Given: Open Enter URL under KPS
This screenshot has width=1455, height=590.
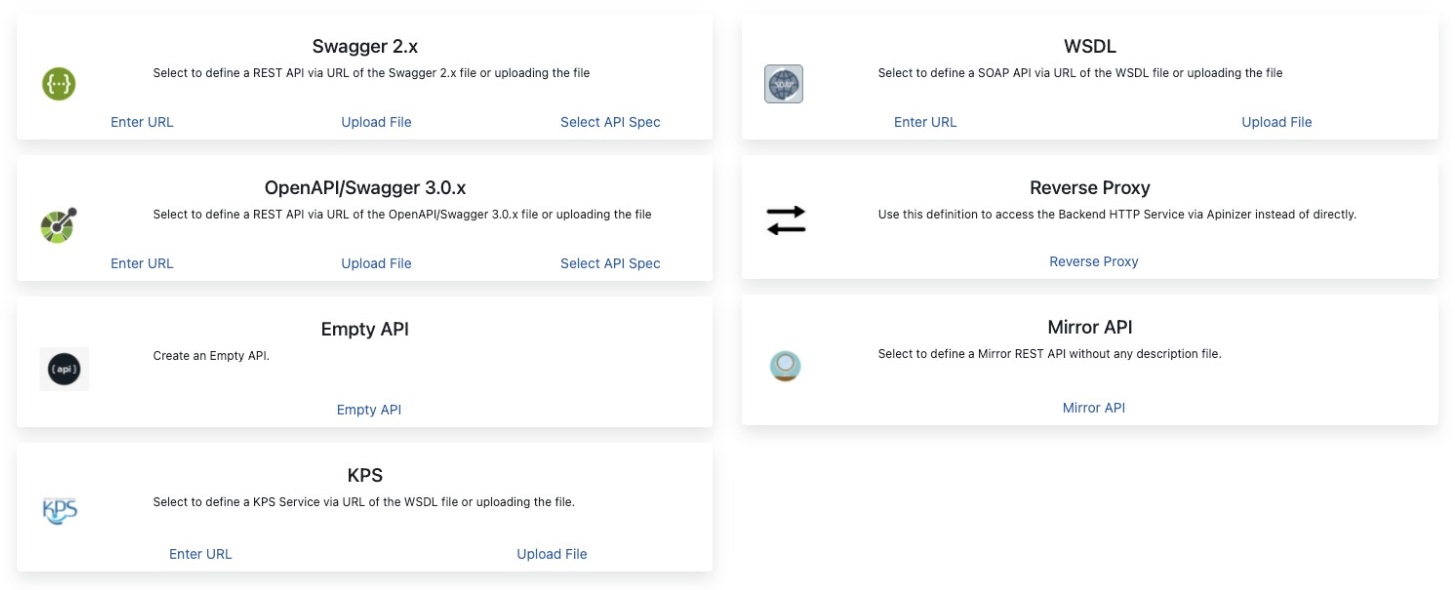Looking at the screenshot, I should [200, 553].
